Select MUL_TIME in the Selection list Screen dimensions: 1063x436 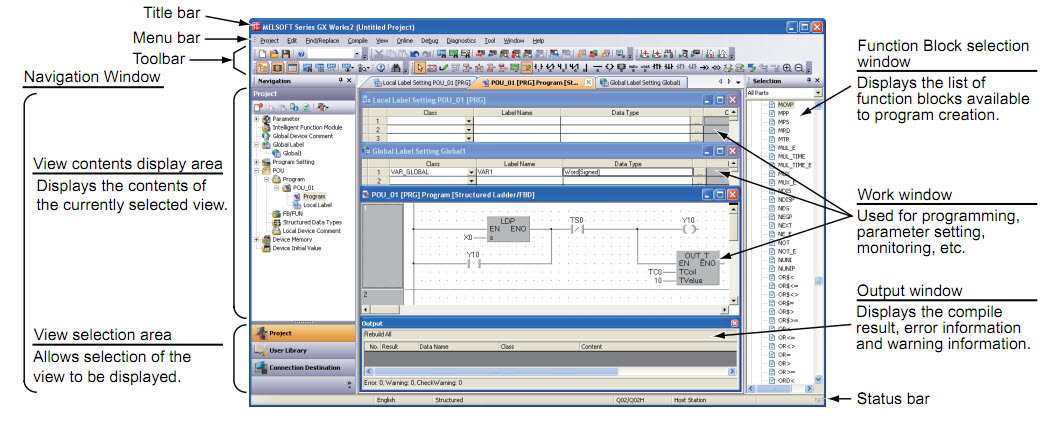click(791, 157)
